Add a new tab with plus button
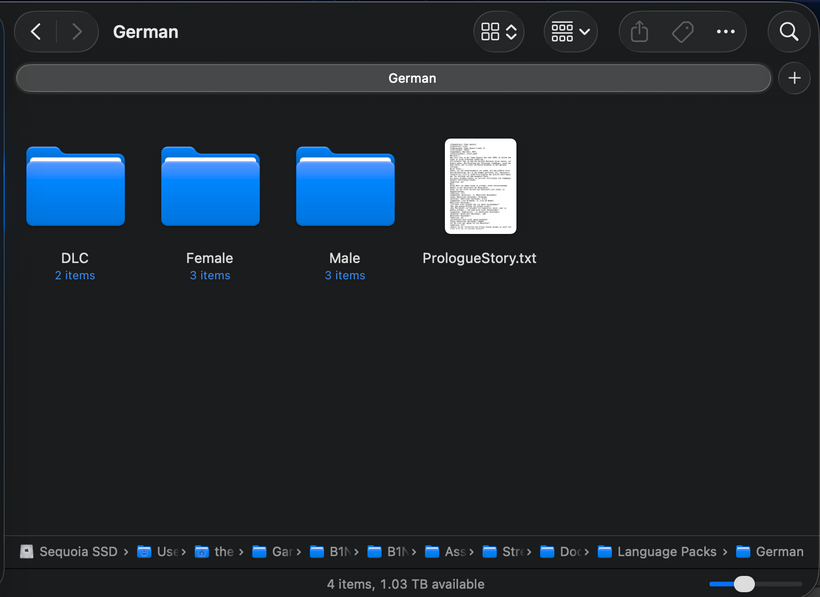 794,78
